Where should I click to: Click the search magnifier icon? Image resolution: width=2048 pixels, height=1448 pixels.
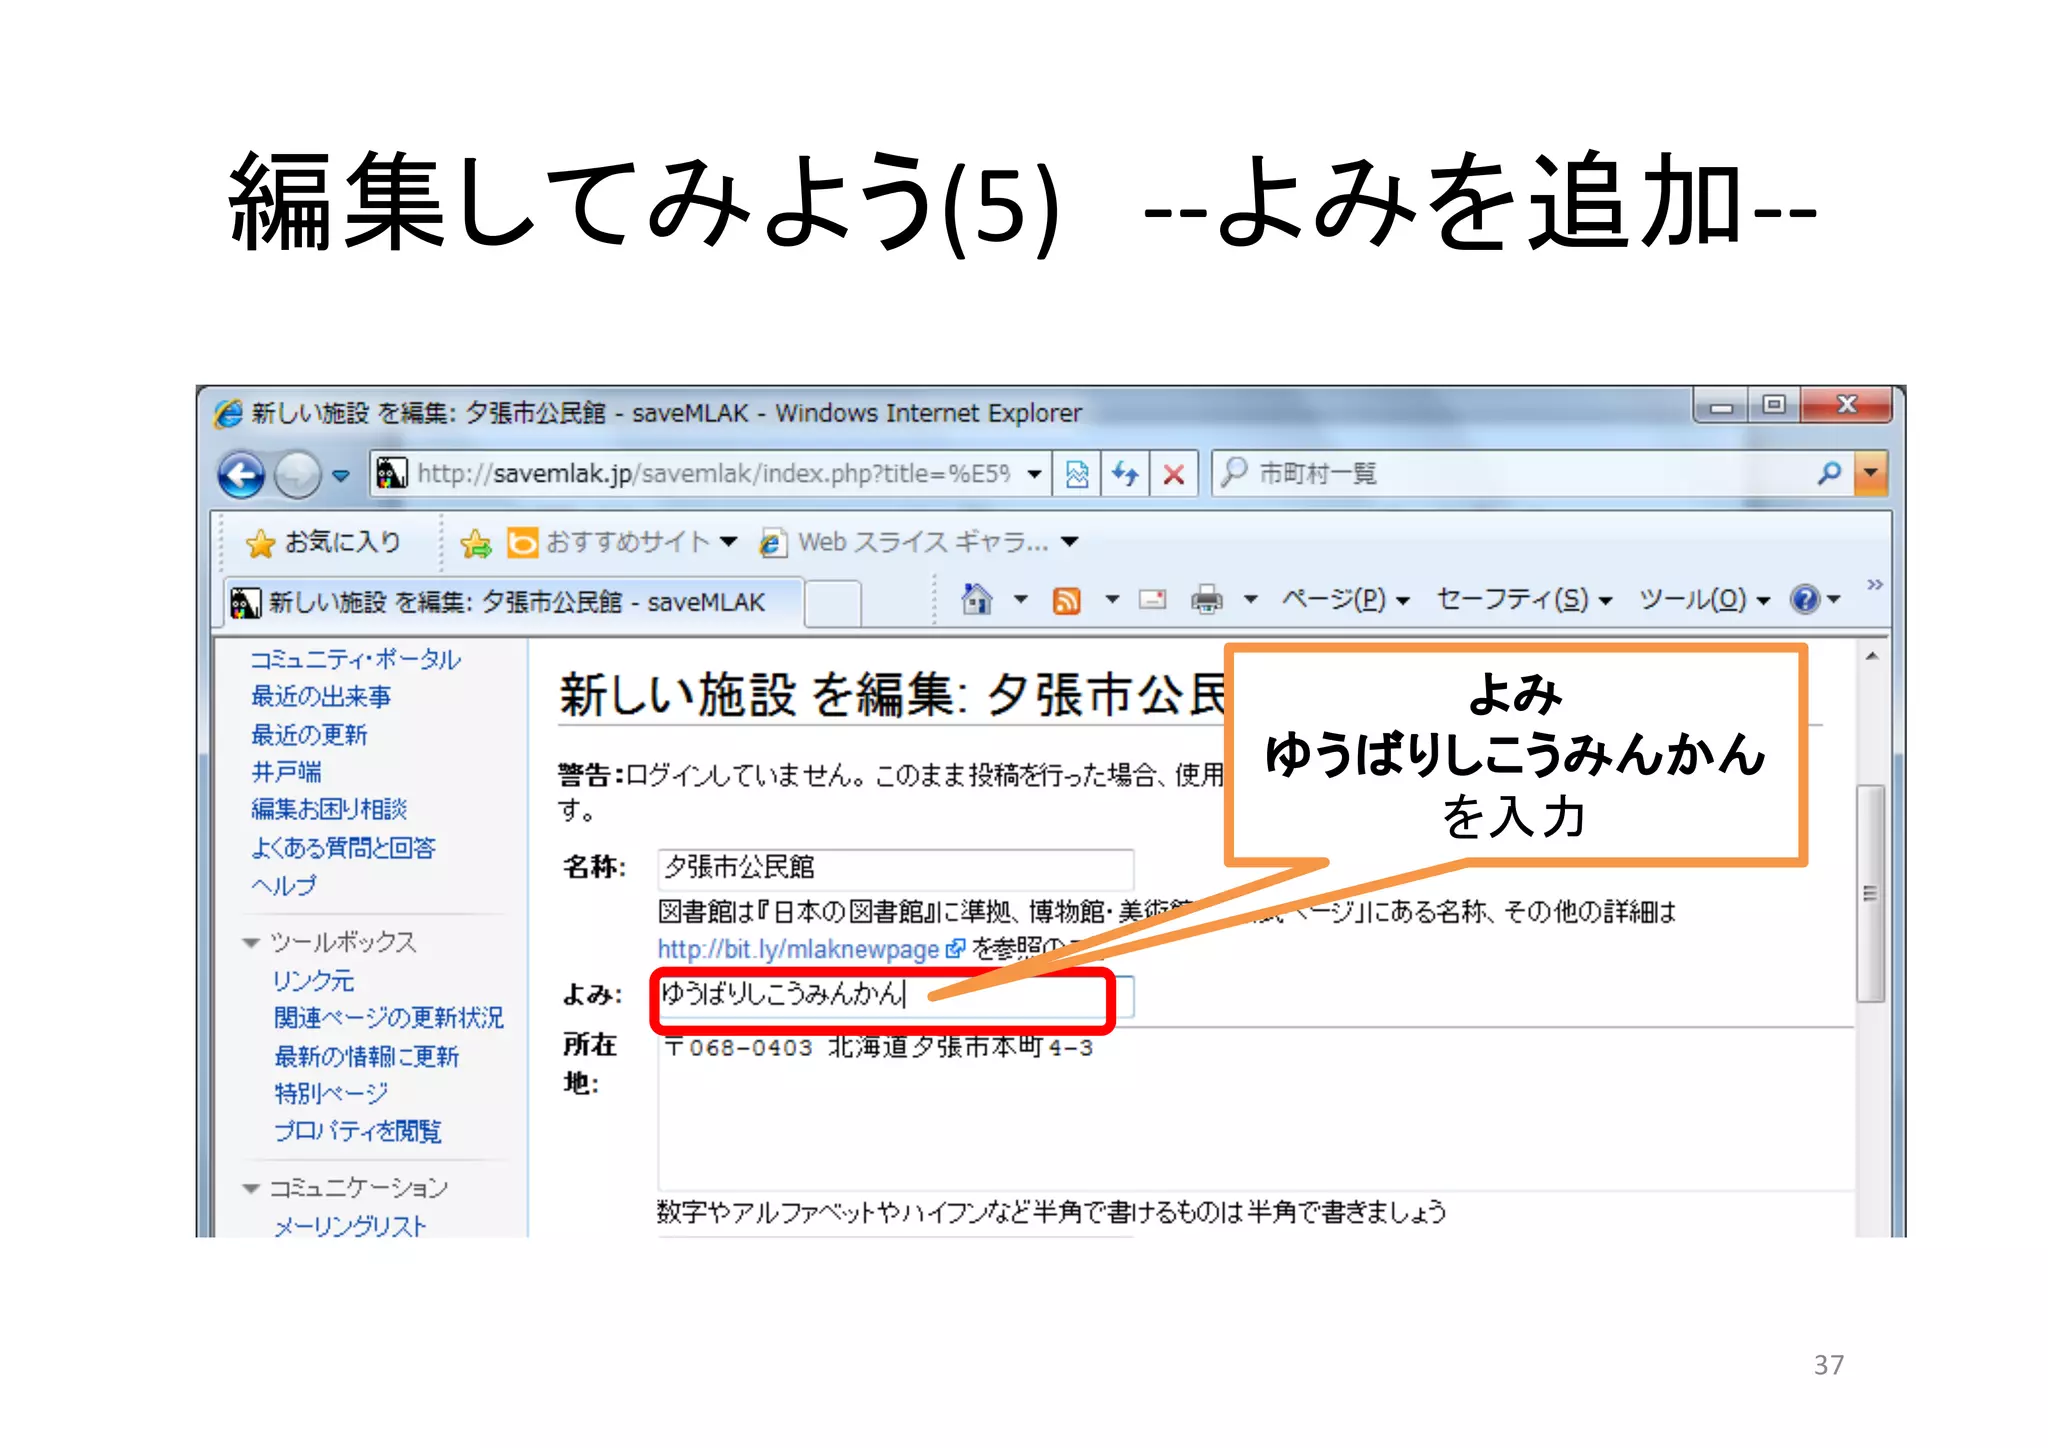(1829, 473)
